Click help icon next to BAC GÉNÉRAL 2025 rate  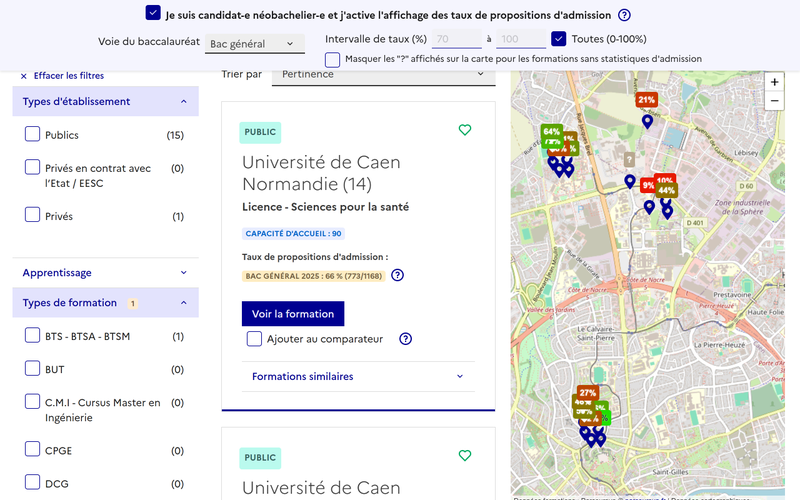point(397,276)
